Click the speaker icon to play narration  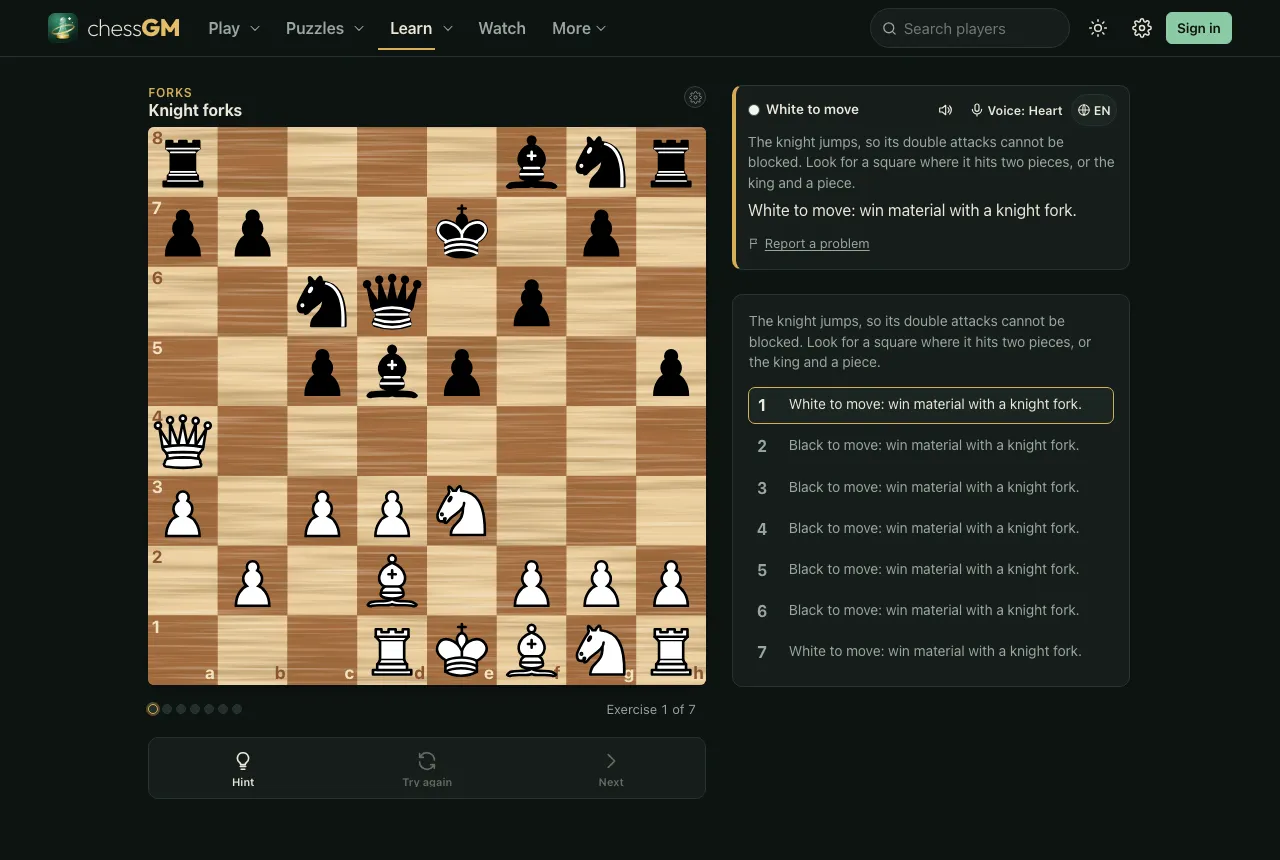point(945,110)
